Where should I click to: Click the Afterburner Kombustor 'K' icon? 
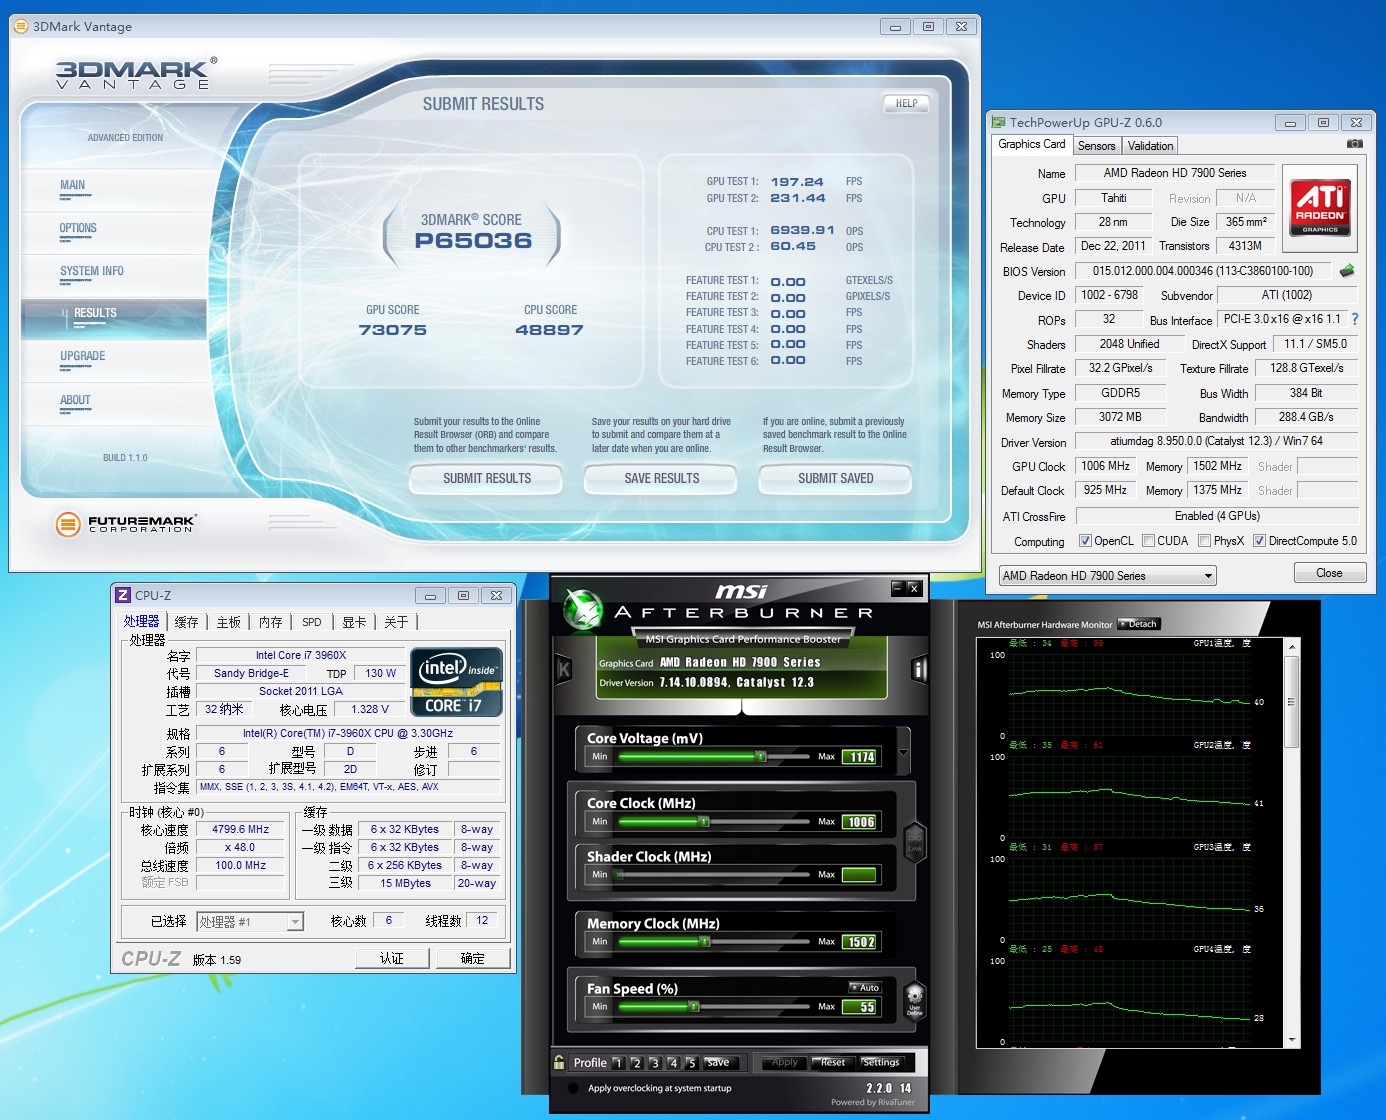tap(563, 670)
